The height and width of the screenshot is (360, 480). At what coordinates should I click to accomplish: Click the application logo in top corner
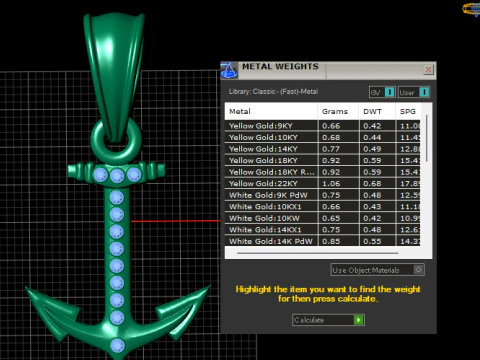point(471,9)
